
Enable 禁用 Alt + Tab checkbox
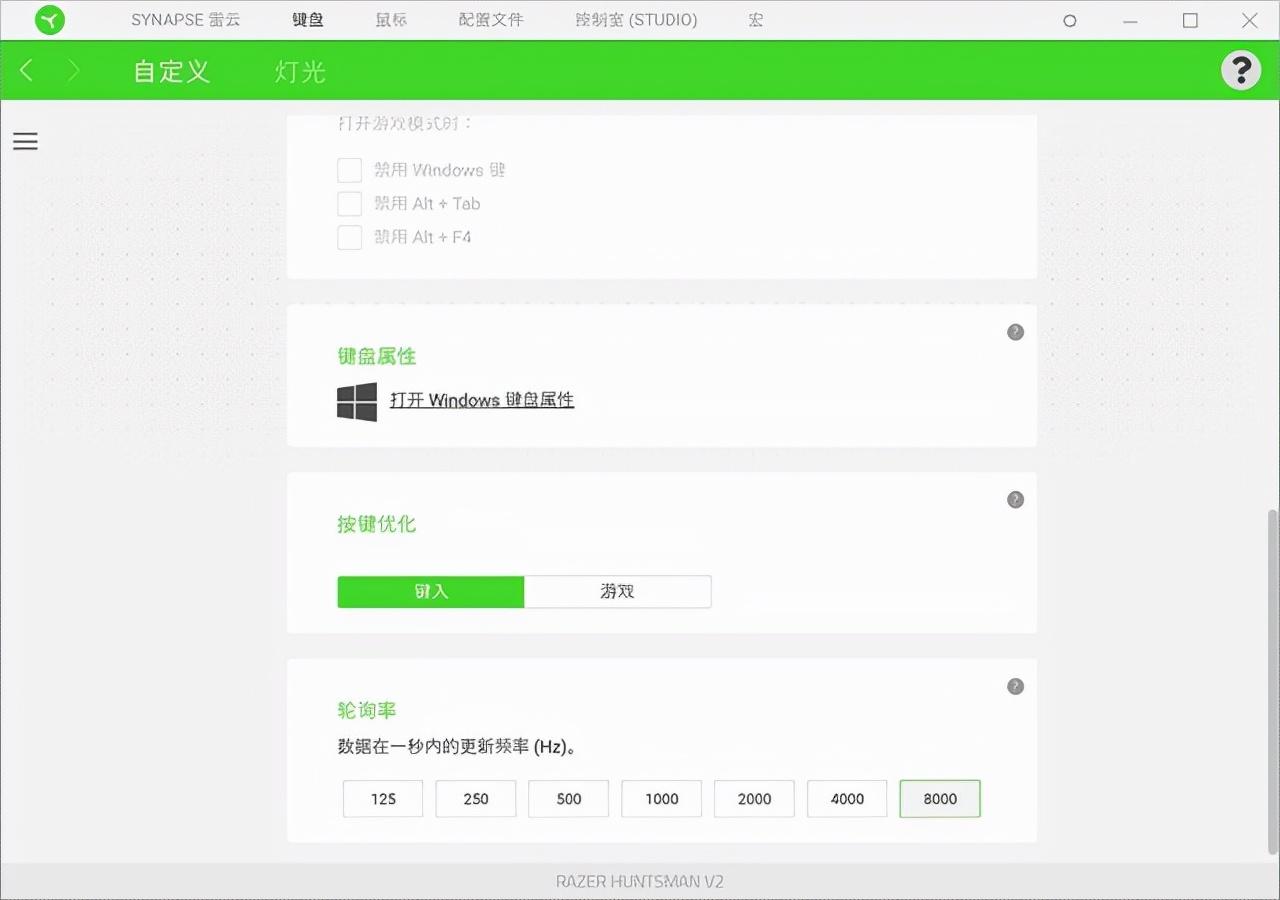pyautogui.click(x=349, y=204)
